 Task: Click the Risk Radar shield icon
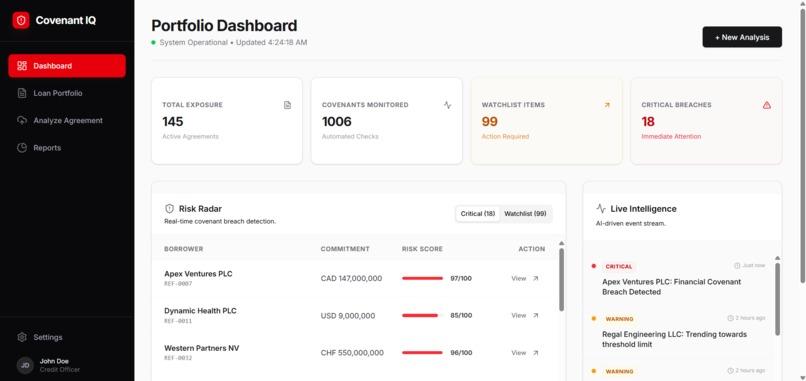[169, 209]
